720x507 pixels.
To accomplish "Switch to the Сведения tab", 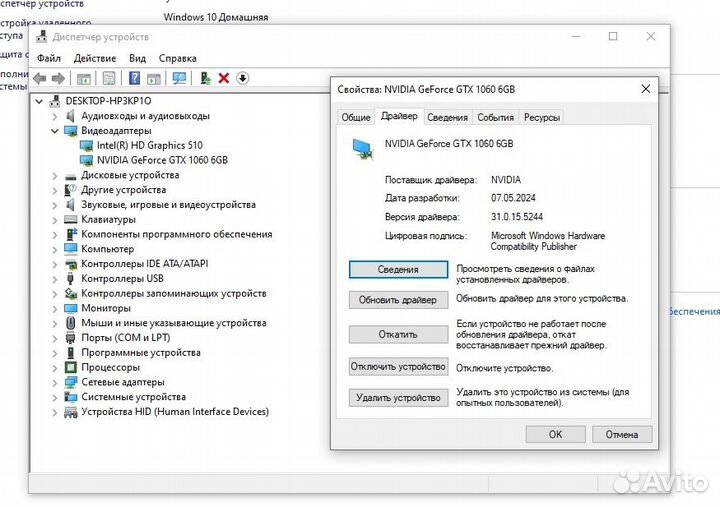I will [x=447, y=118].
